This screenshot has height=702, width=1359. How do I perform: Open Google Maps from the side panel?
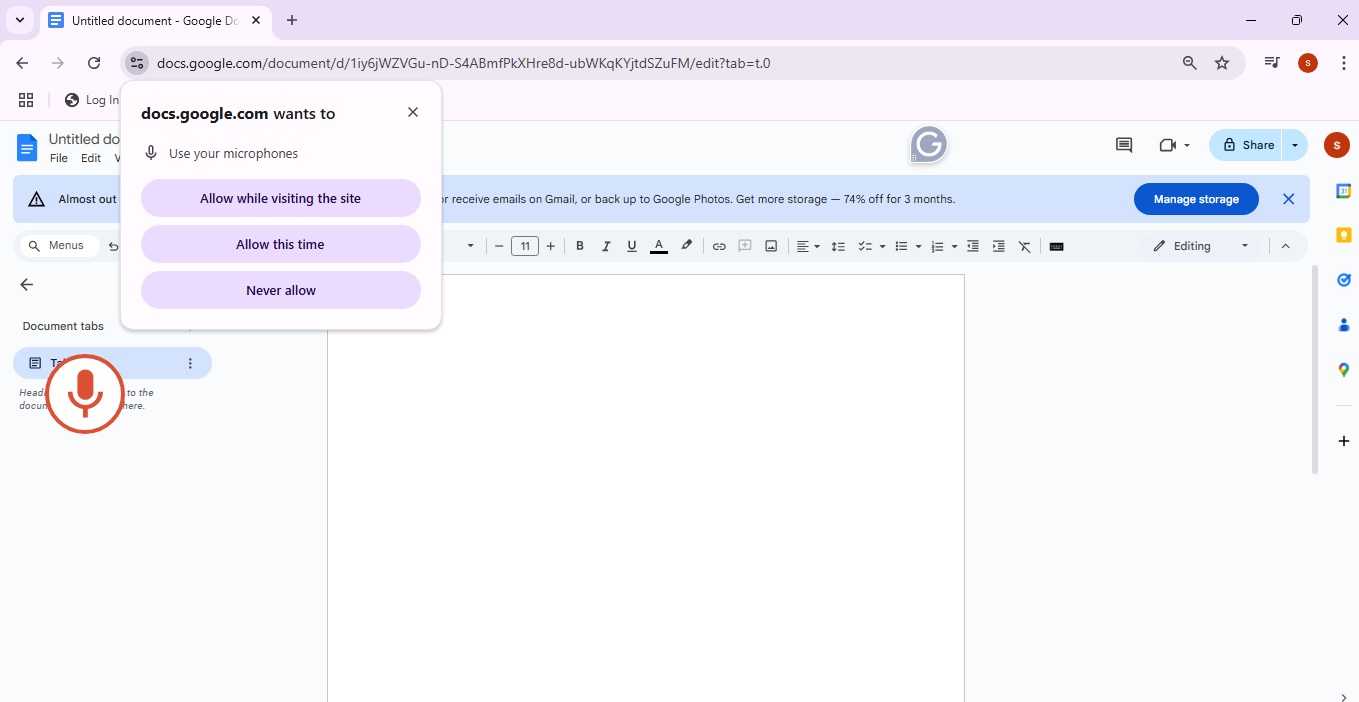coord(1344,370)
